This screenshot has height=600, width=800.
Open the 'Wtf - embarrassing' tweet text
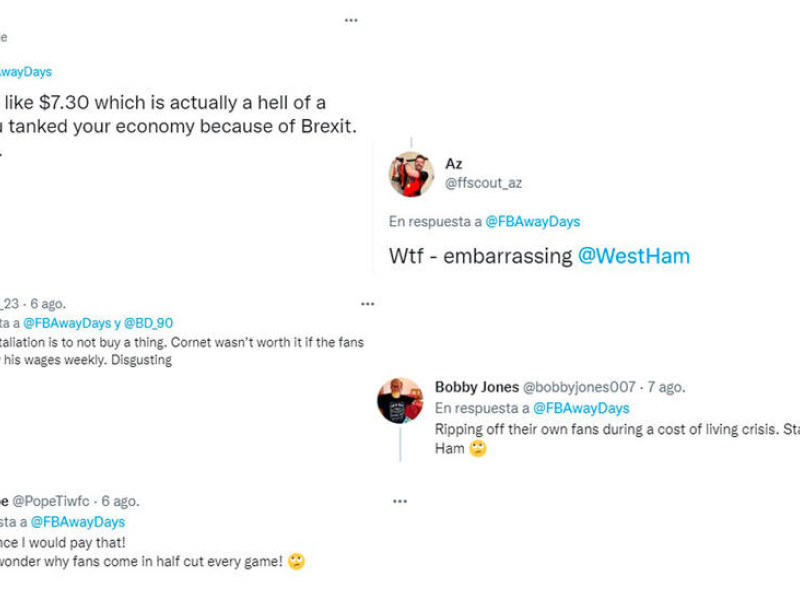(482, 256)
